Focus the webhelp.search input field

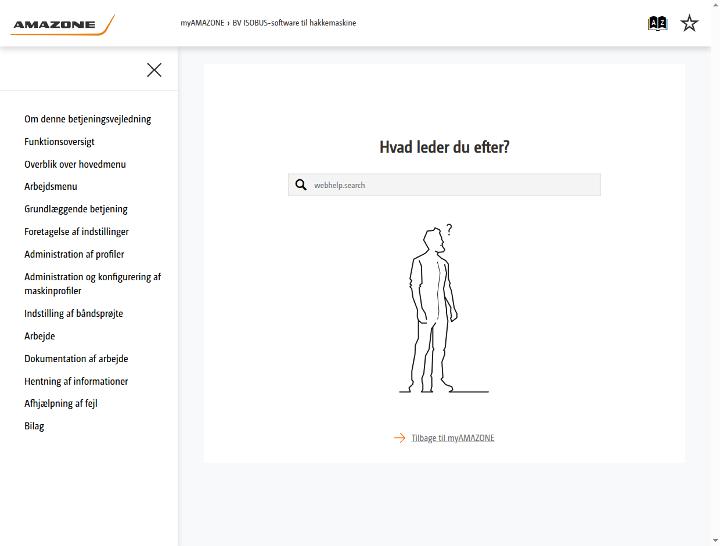pyautogui.click(x=444, y=185)
